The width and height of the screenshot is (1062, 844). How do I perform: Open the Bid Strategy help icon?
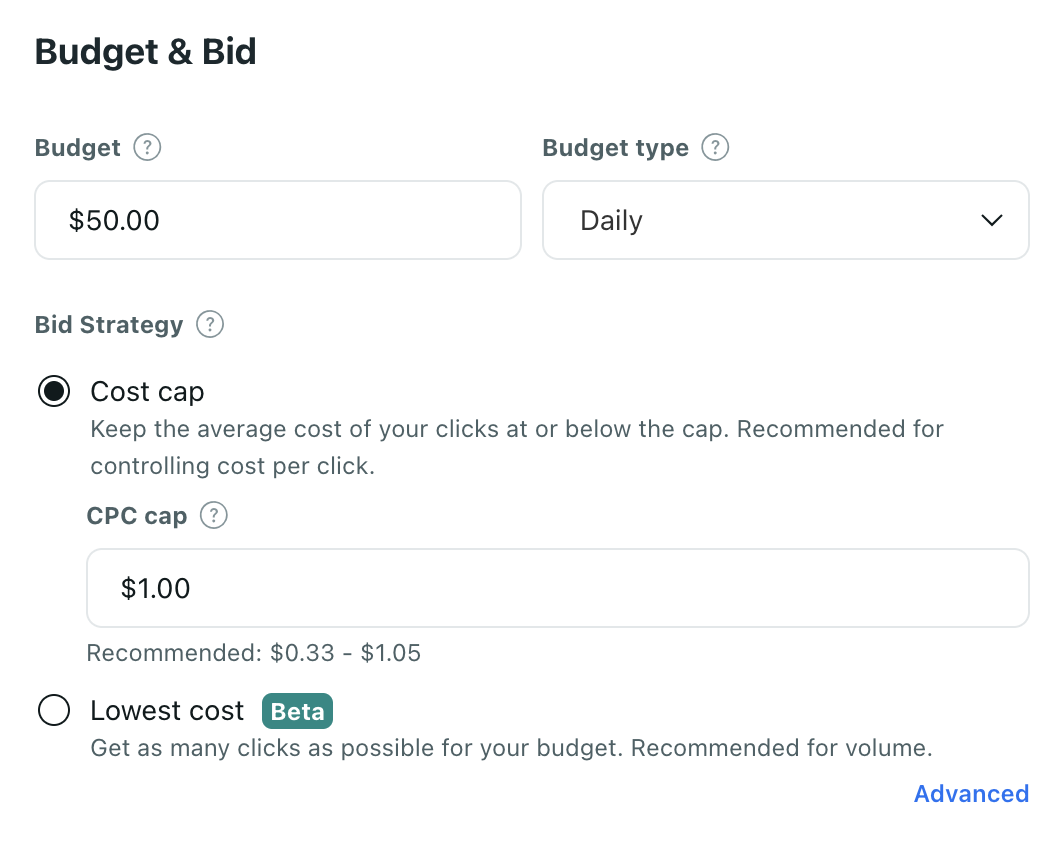point(210,324)
